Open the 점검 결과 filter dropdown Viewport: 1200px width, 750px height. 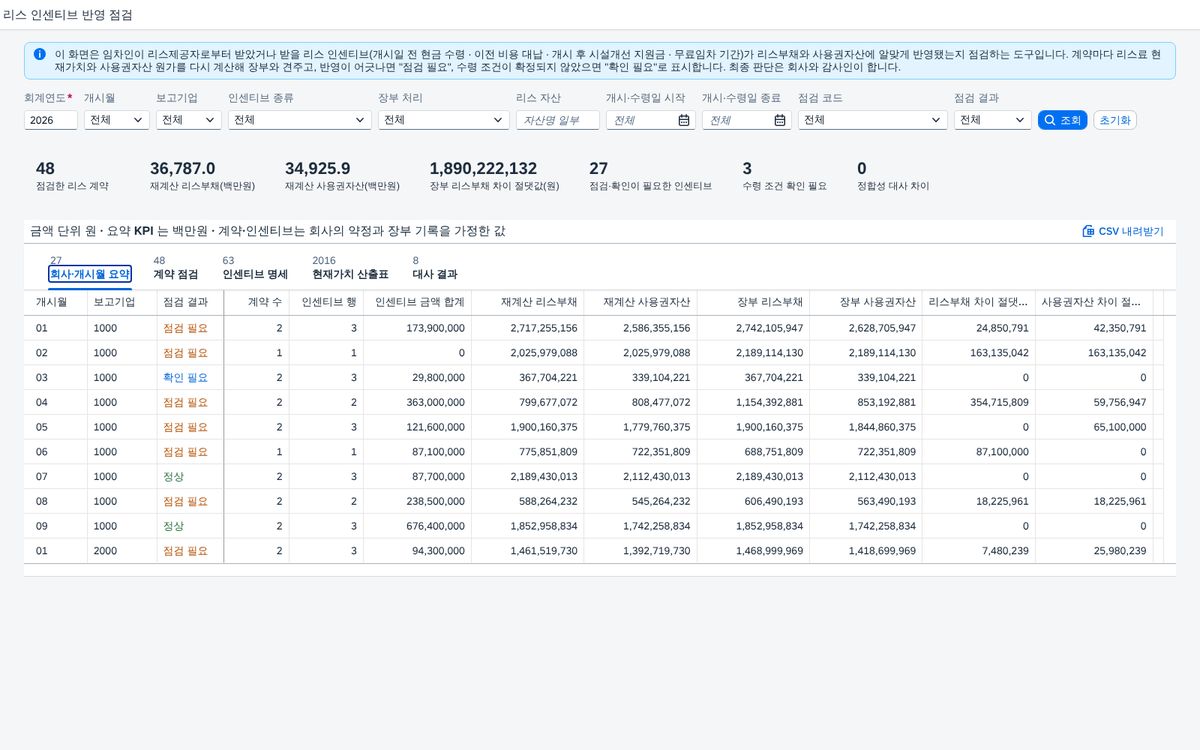tap(993, 120)
